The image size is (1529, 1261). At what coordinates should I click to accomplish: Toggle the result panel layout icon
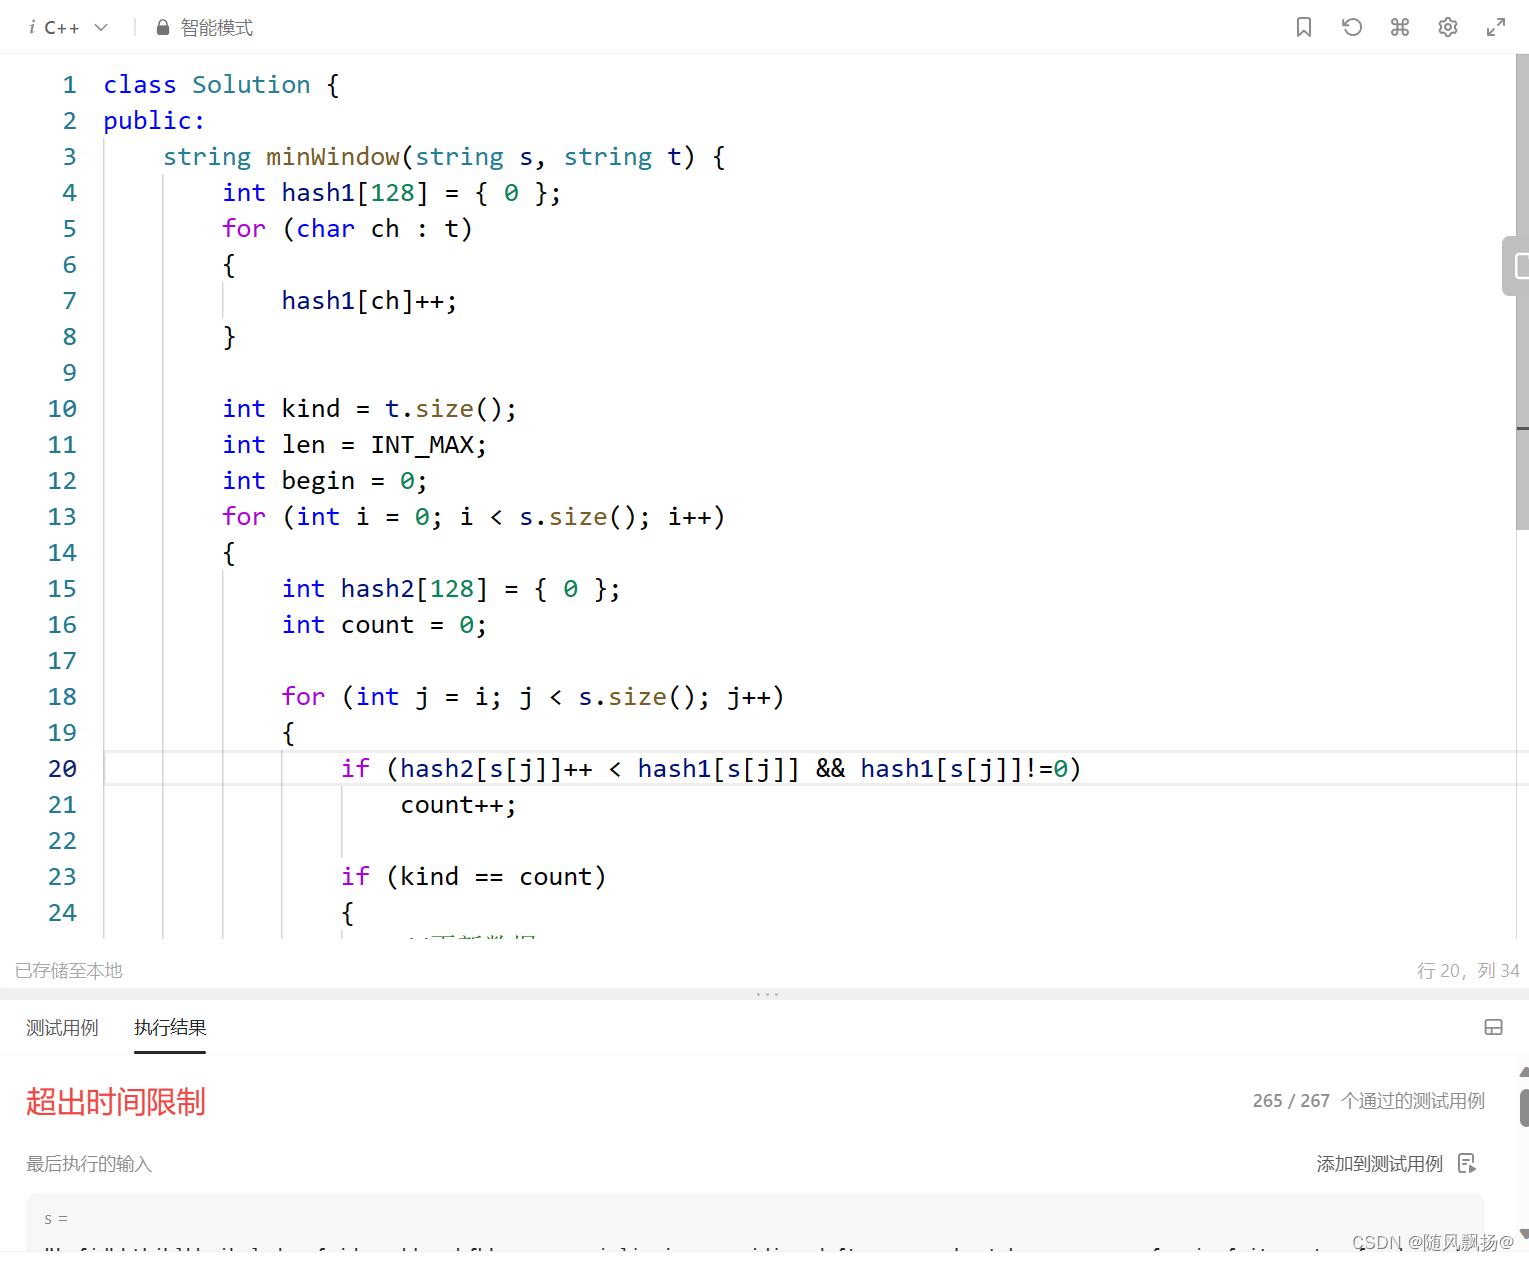point(1493,1027)
